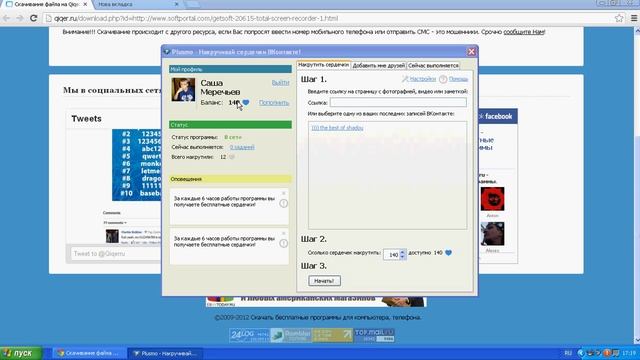This screenshot has height=360, width=640.
Task: Click the banner ad below the dialog
Action: point(316,302)
